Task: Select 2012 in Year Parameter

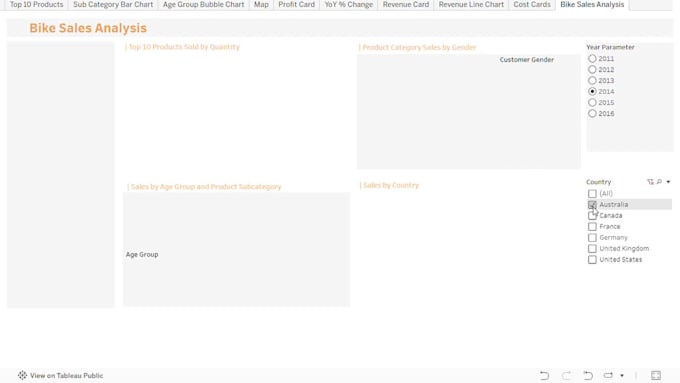Action: click(592, 69)
